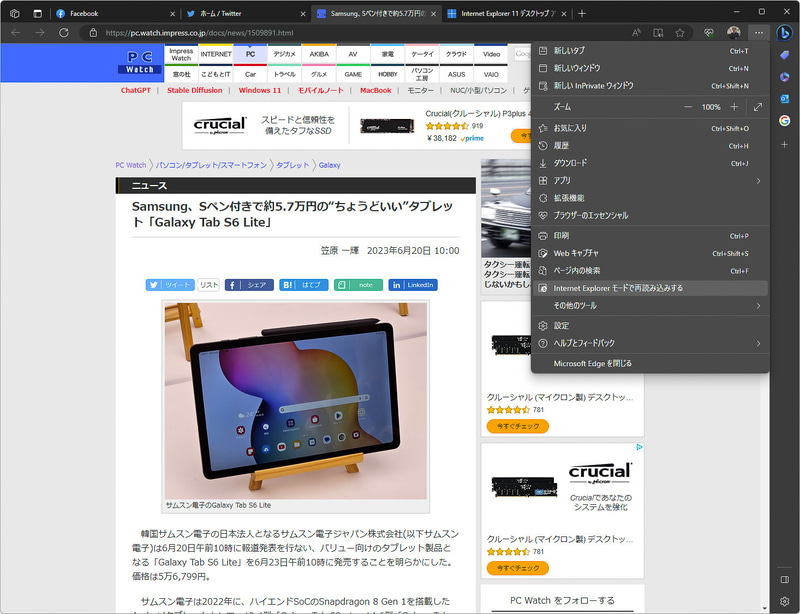Screen dimensions: 800x614
Task: Share article via Twitter tweet button
Action: [170, 285]
